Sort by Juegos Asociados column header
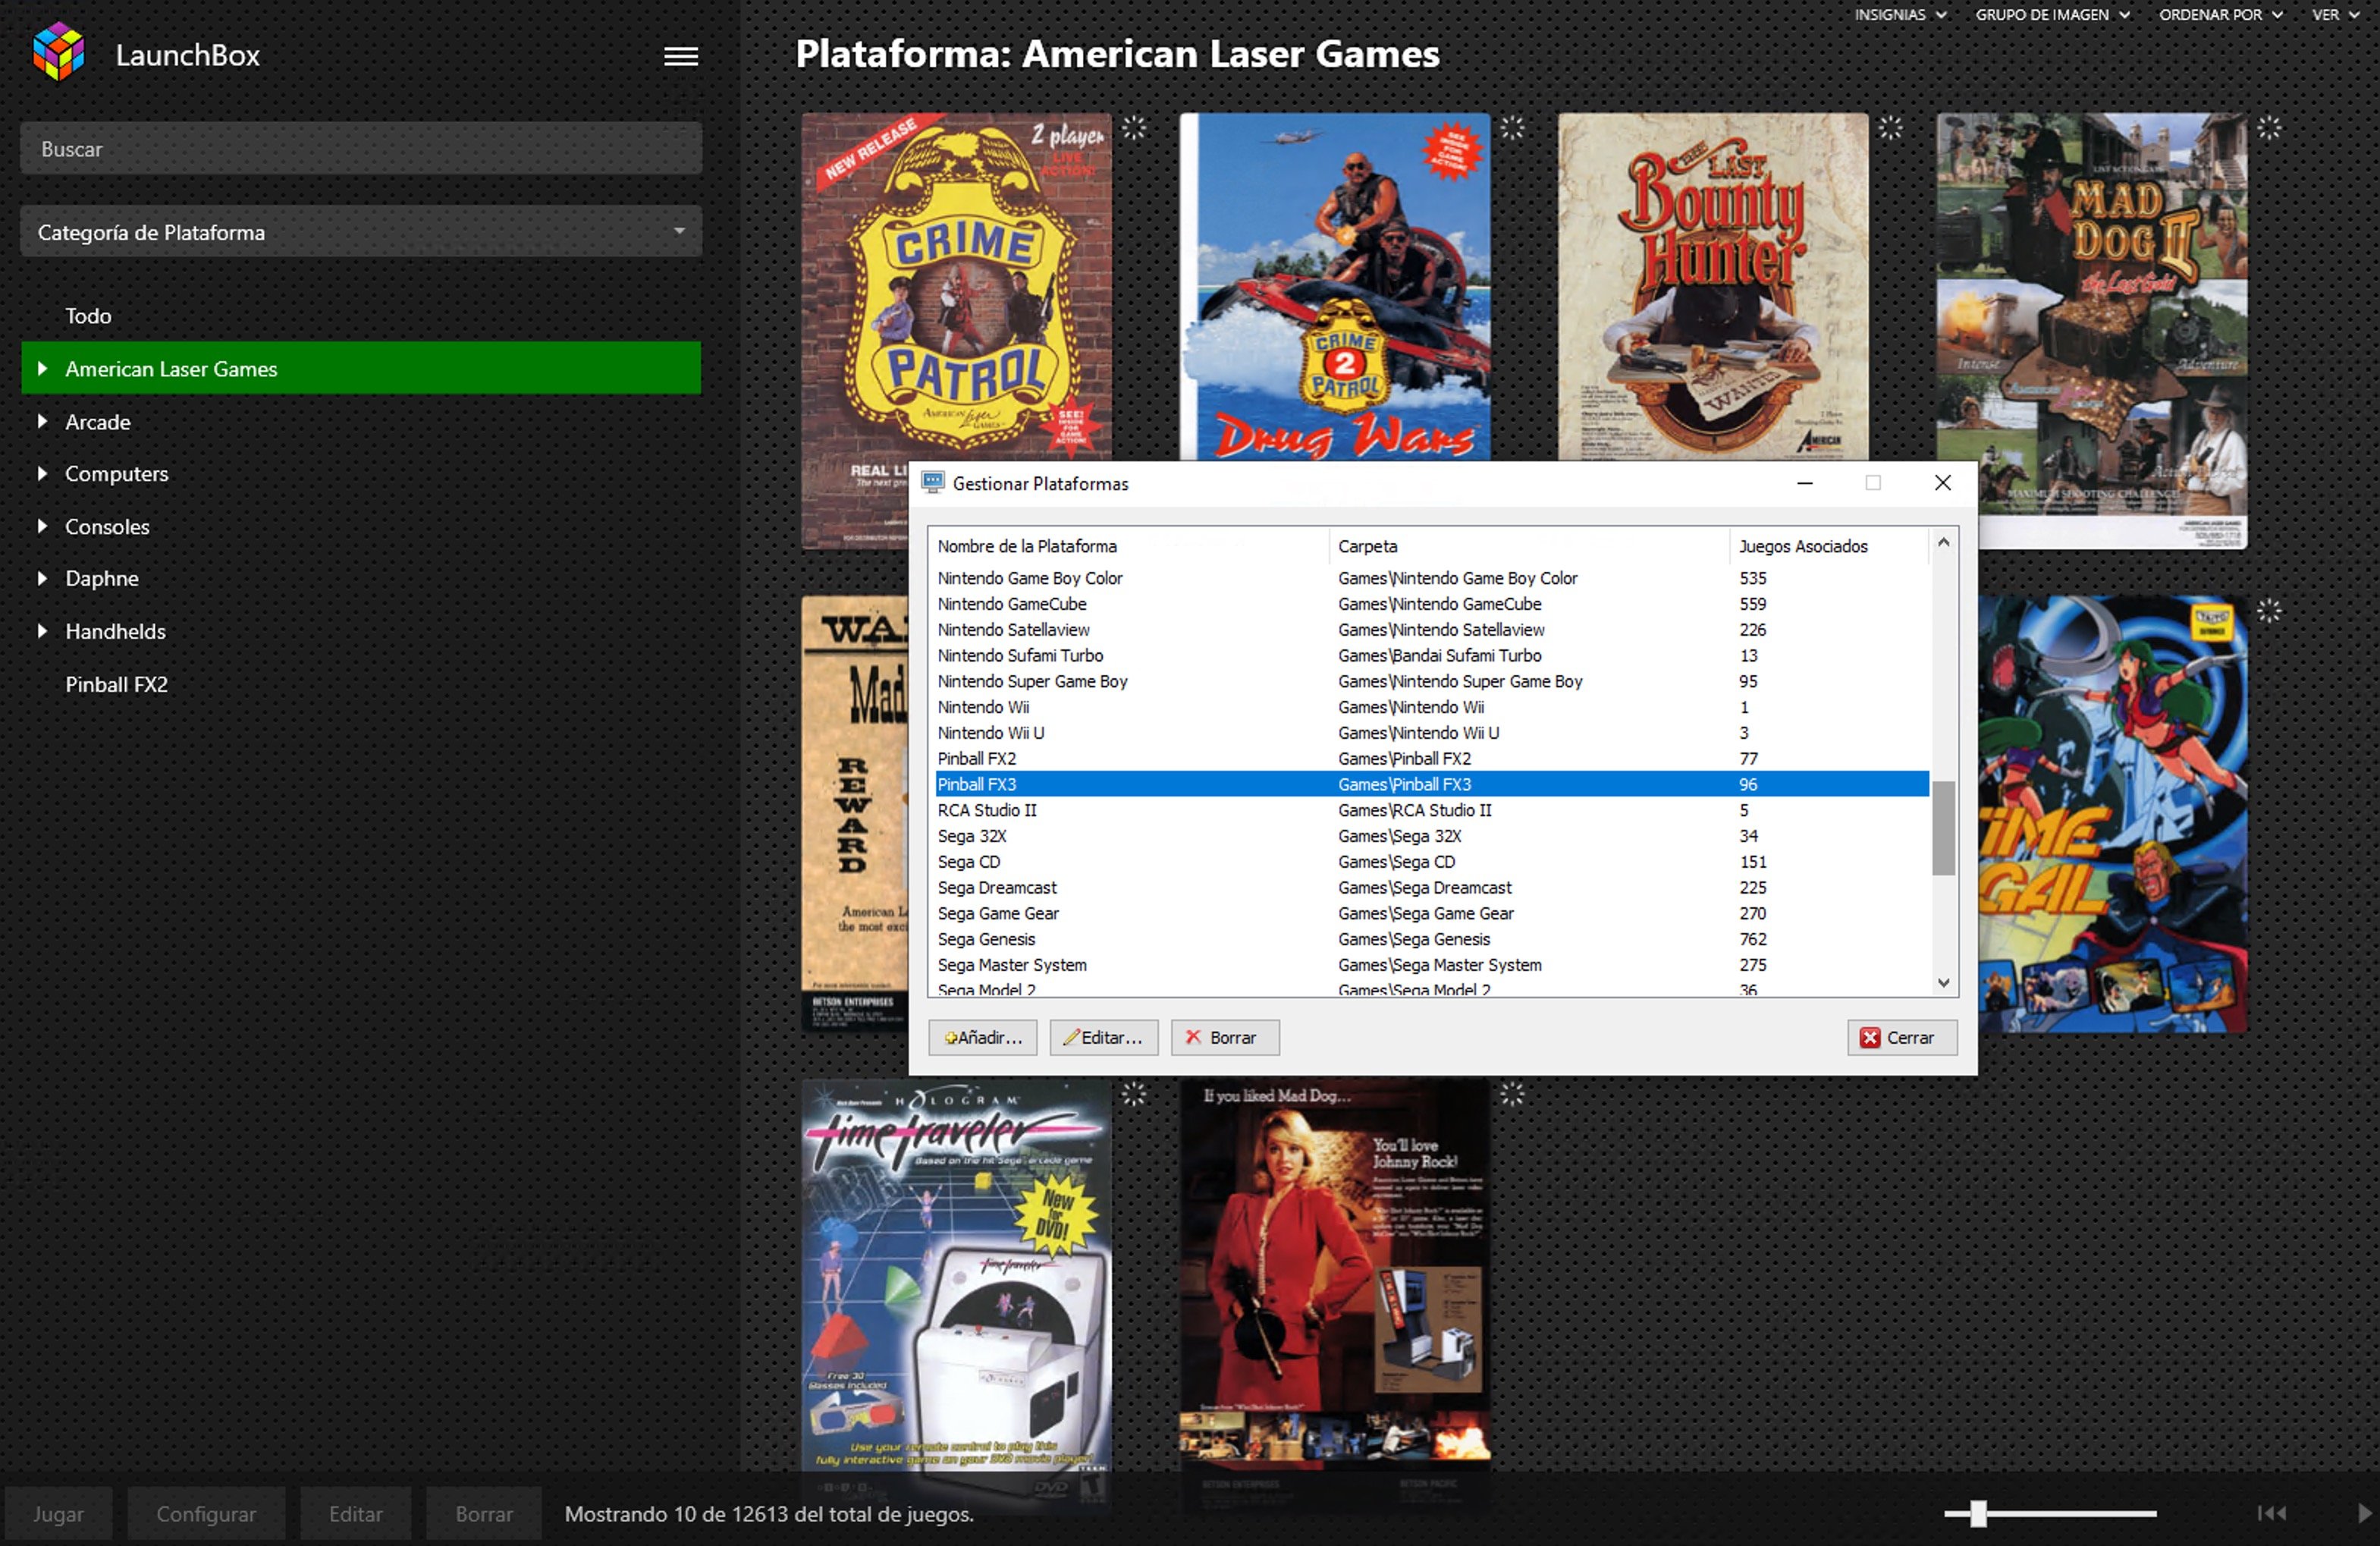This screenshot has width=2380, height=1546. point(1828,546)
